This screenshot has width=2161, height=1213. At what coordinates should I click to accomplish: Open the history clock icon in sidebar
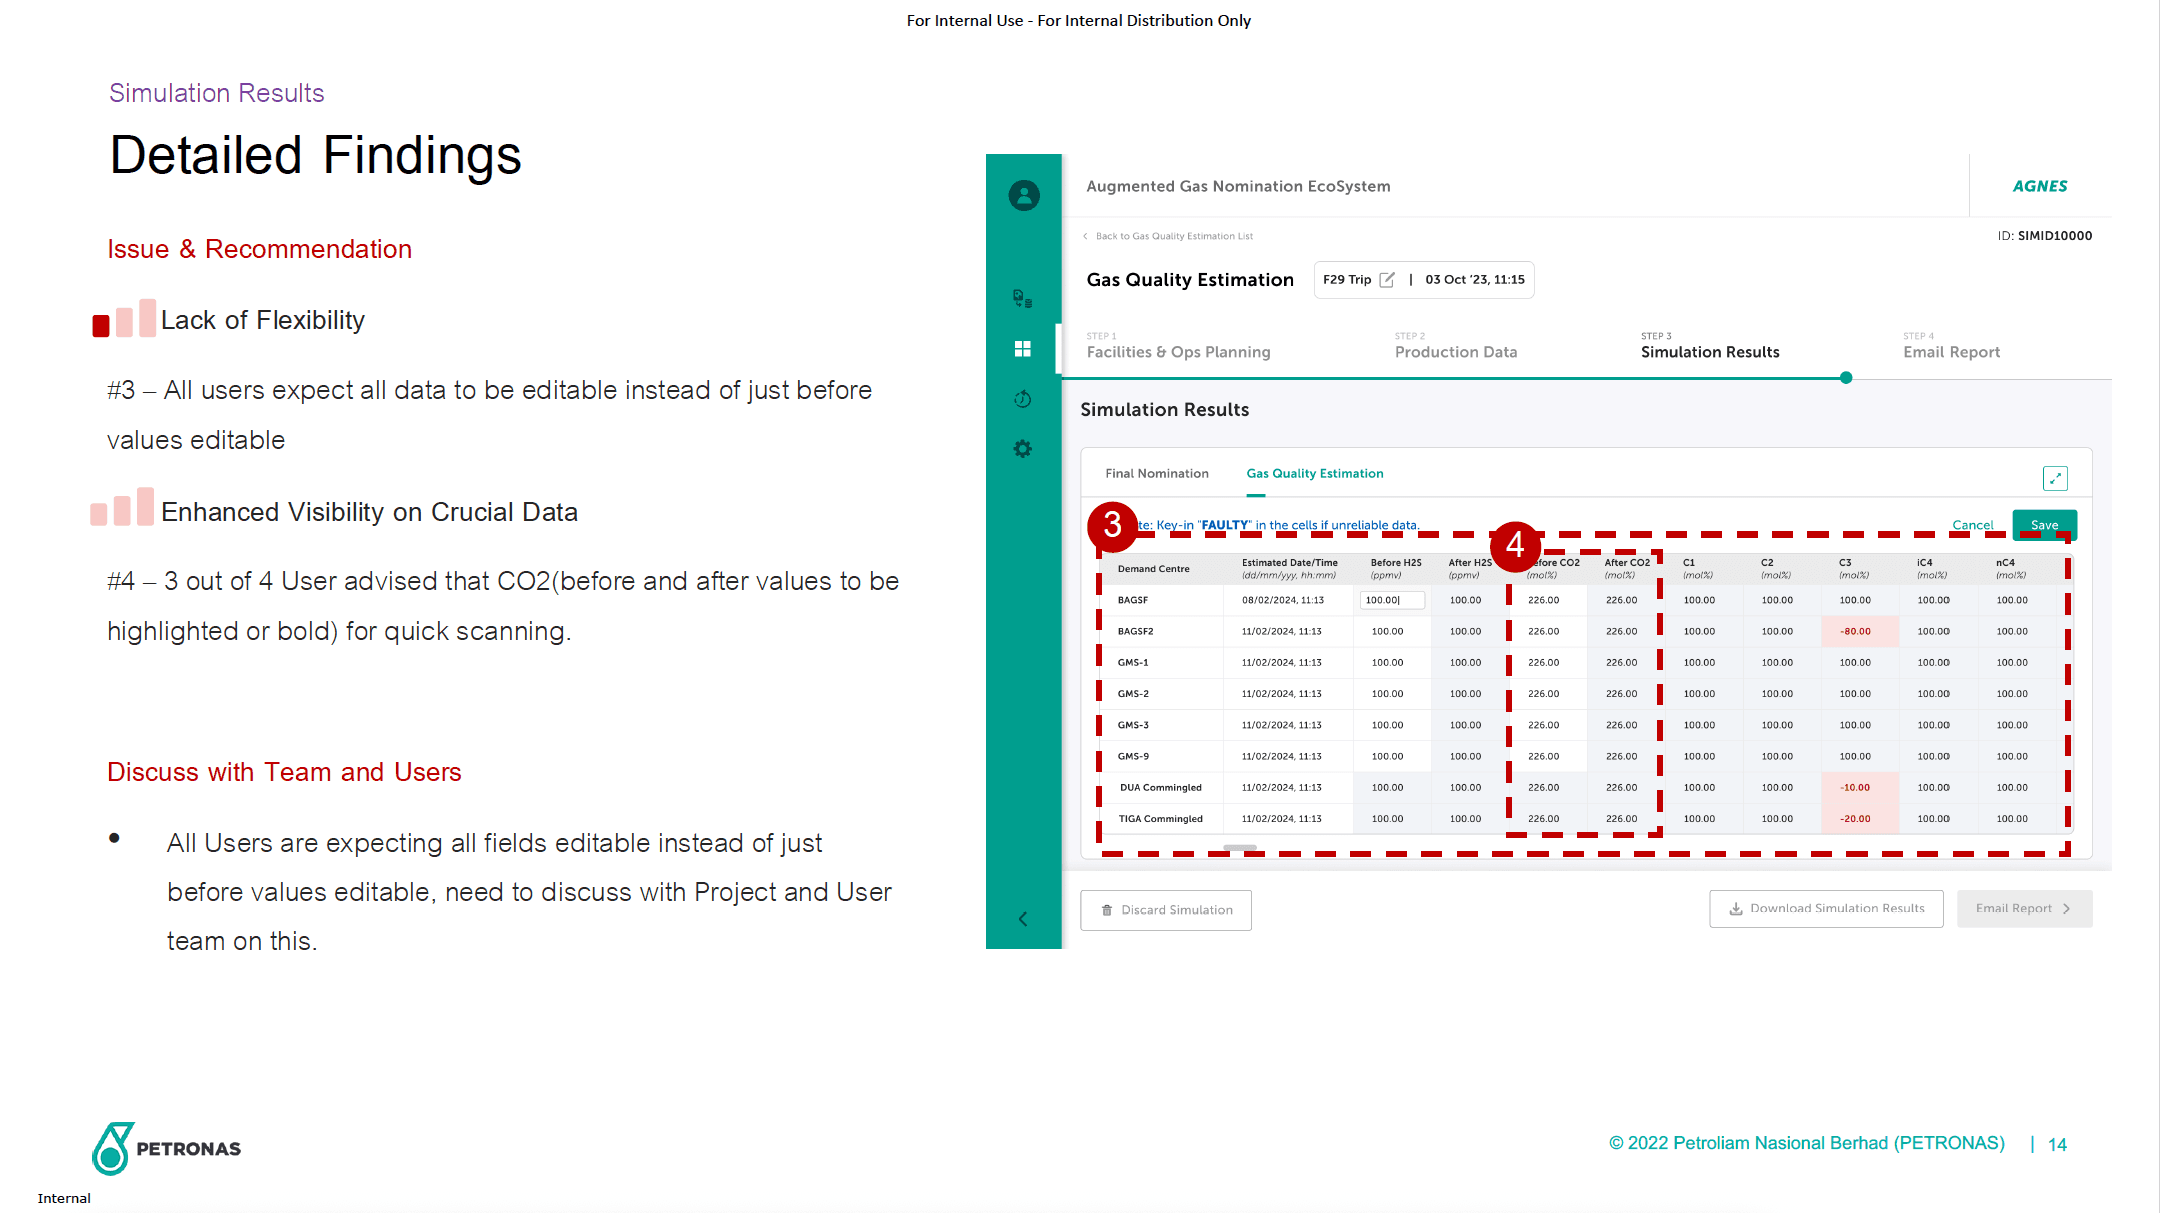(1022, 399)
